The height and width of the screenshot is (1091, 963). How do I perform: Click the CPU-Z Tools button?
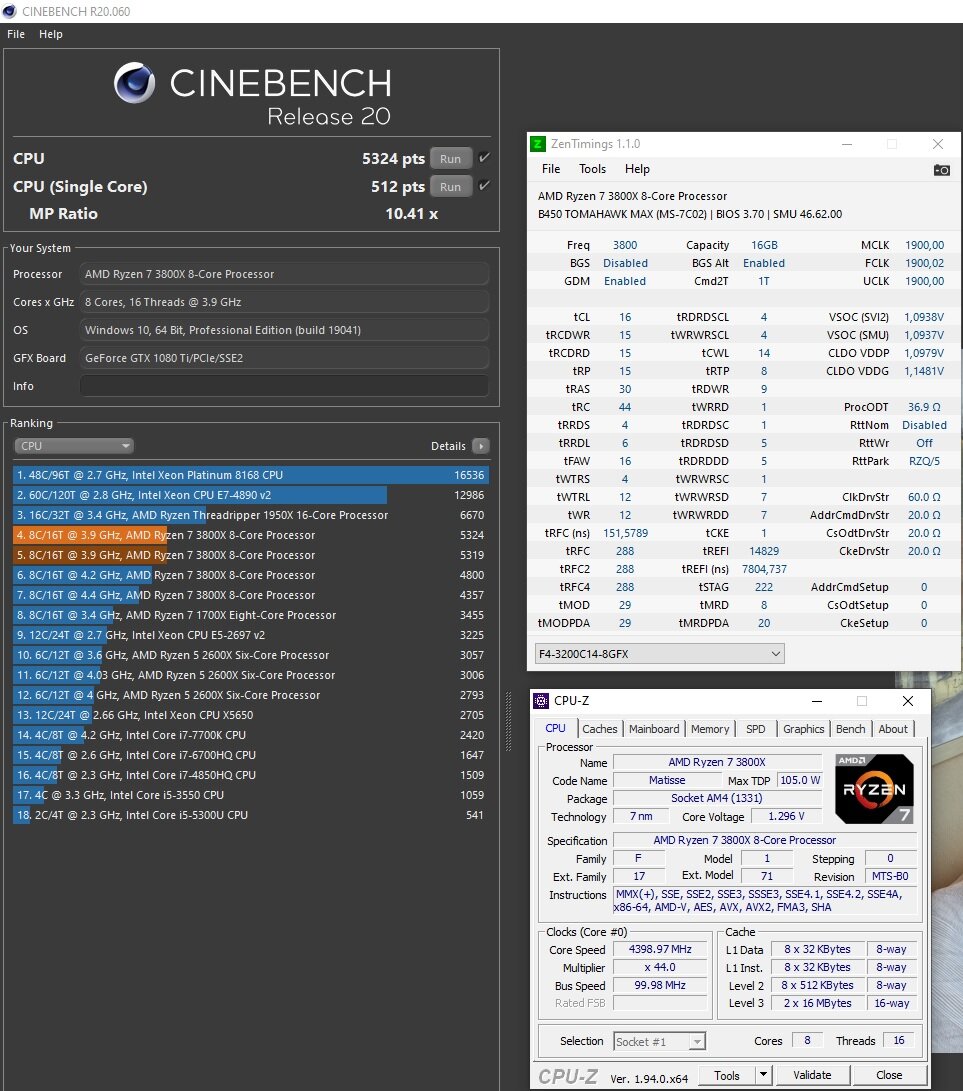pyautogui.click(x=726, y=1075)
